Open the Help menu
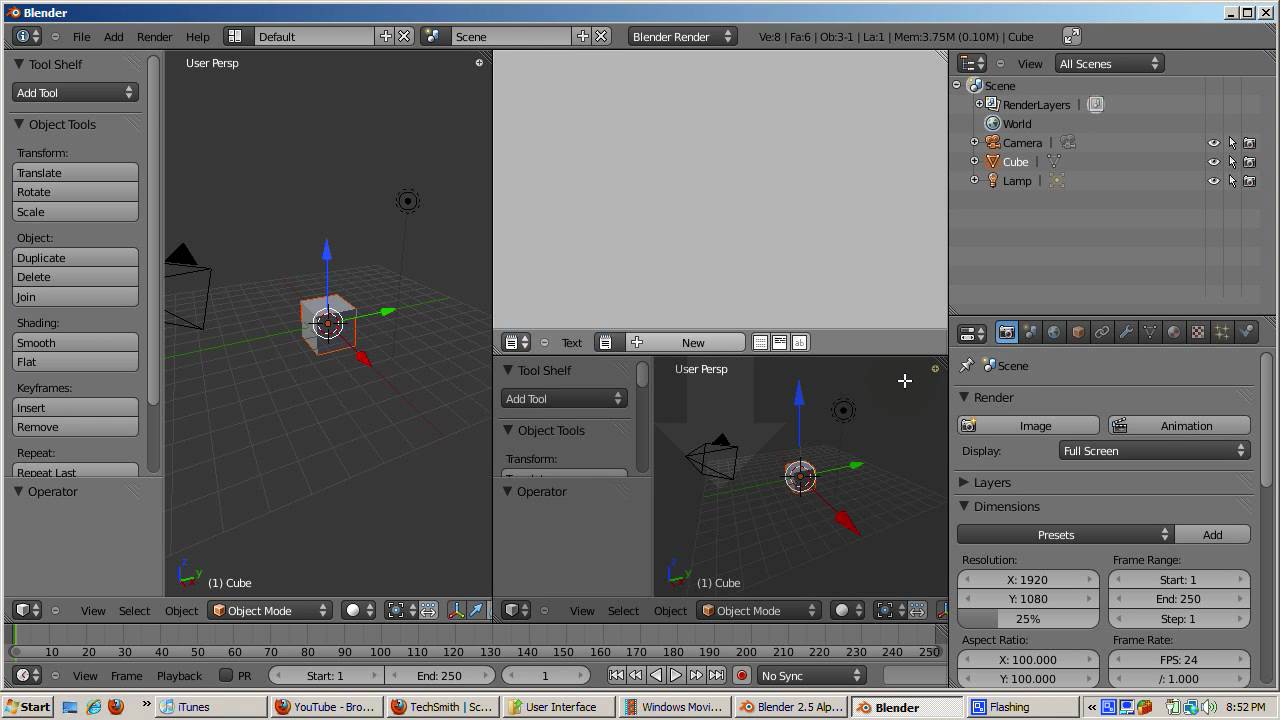This screenshot has width=1280, height=720. pyautogui.click(x=197, y=37)
